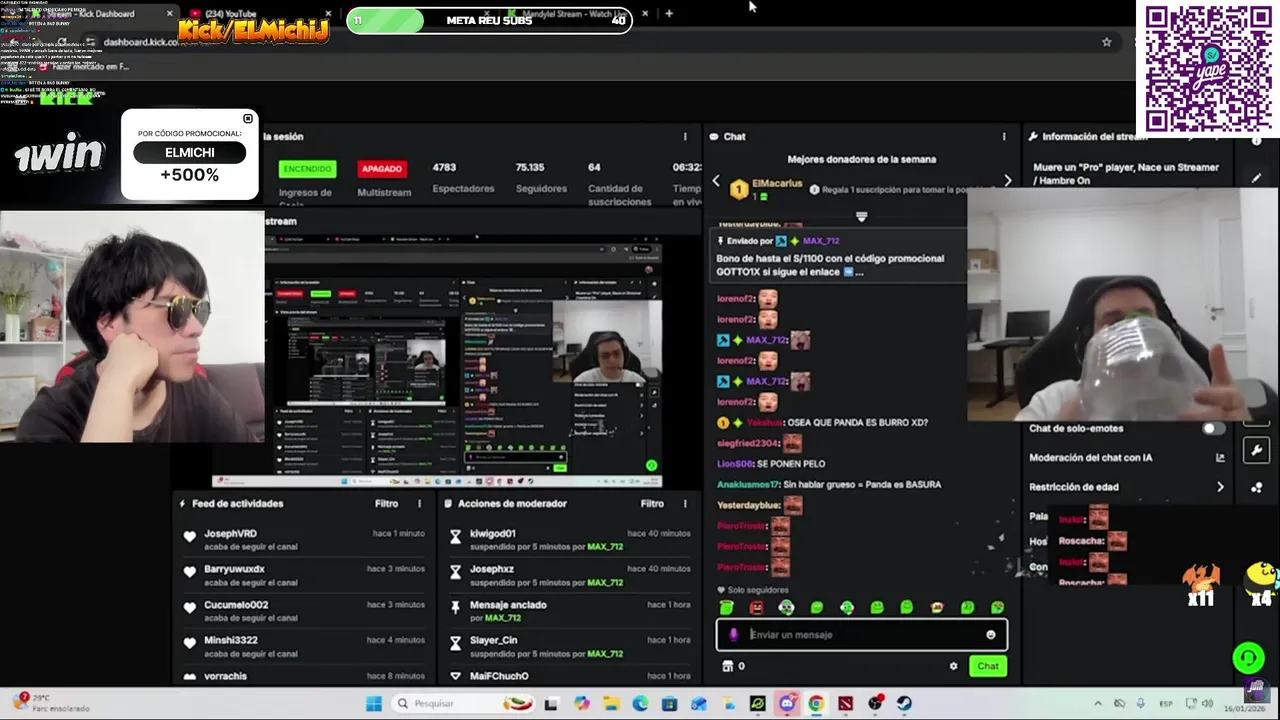Image resolution: width=1280 pixels, height=720 pixels.
Task: Select Slayer_Cin moderation entry
Action: pos(570,646)
